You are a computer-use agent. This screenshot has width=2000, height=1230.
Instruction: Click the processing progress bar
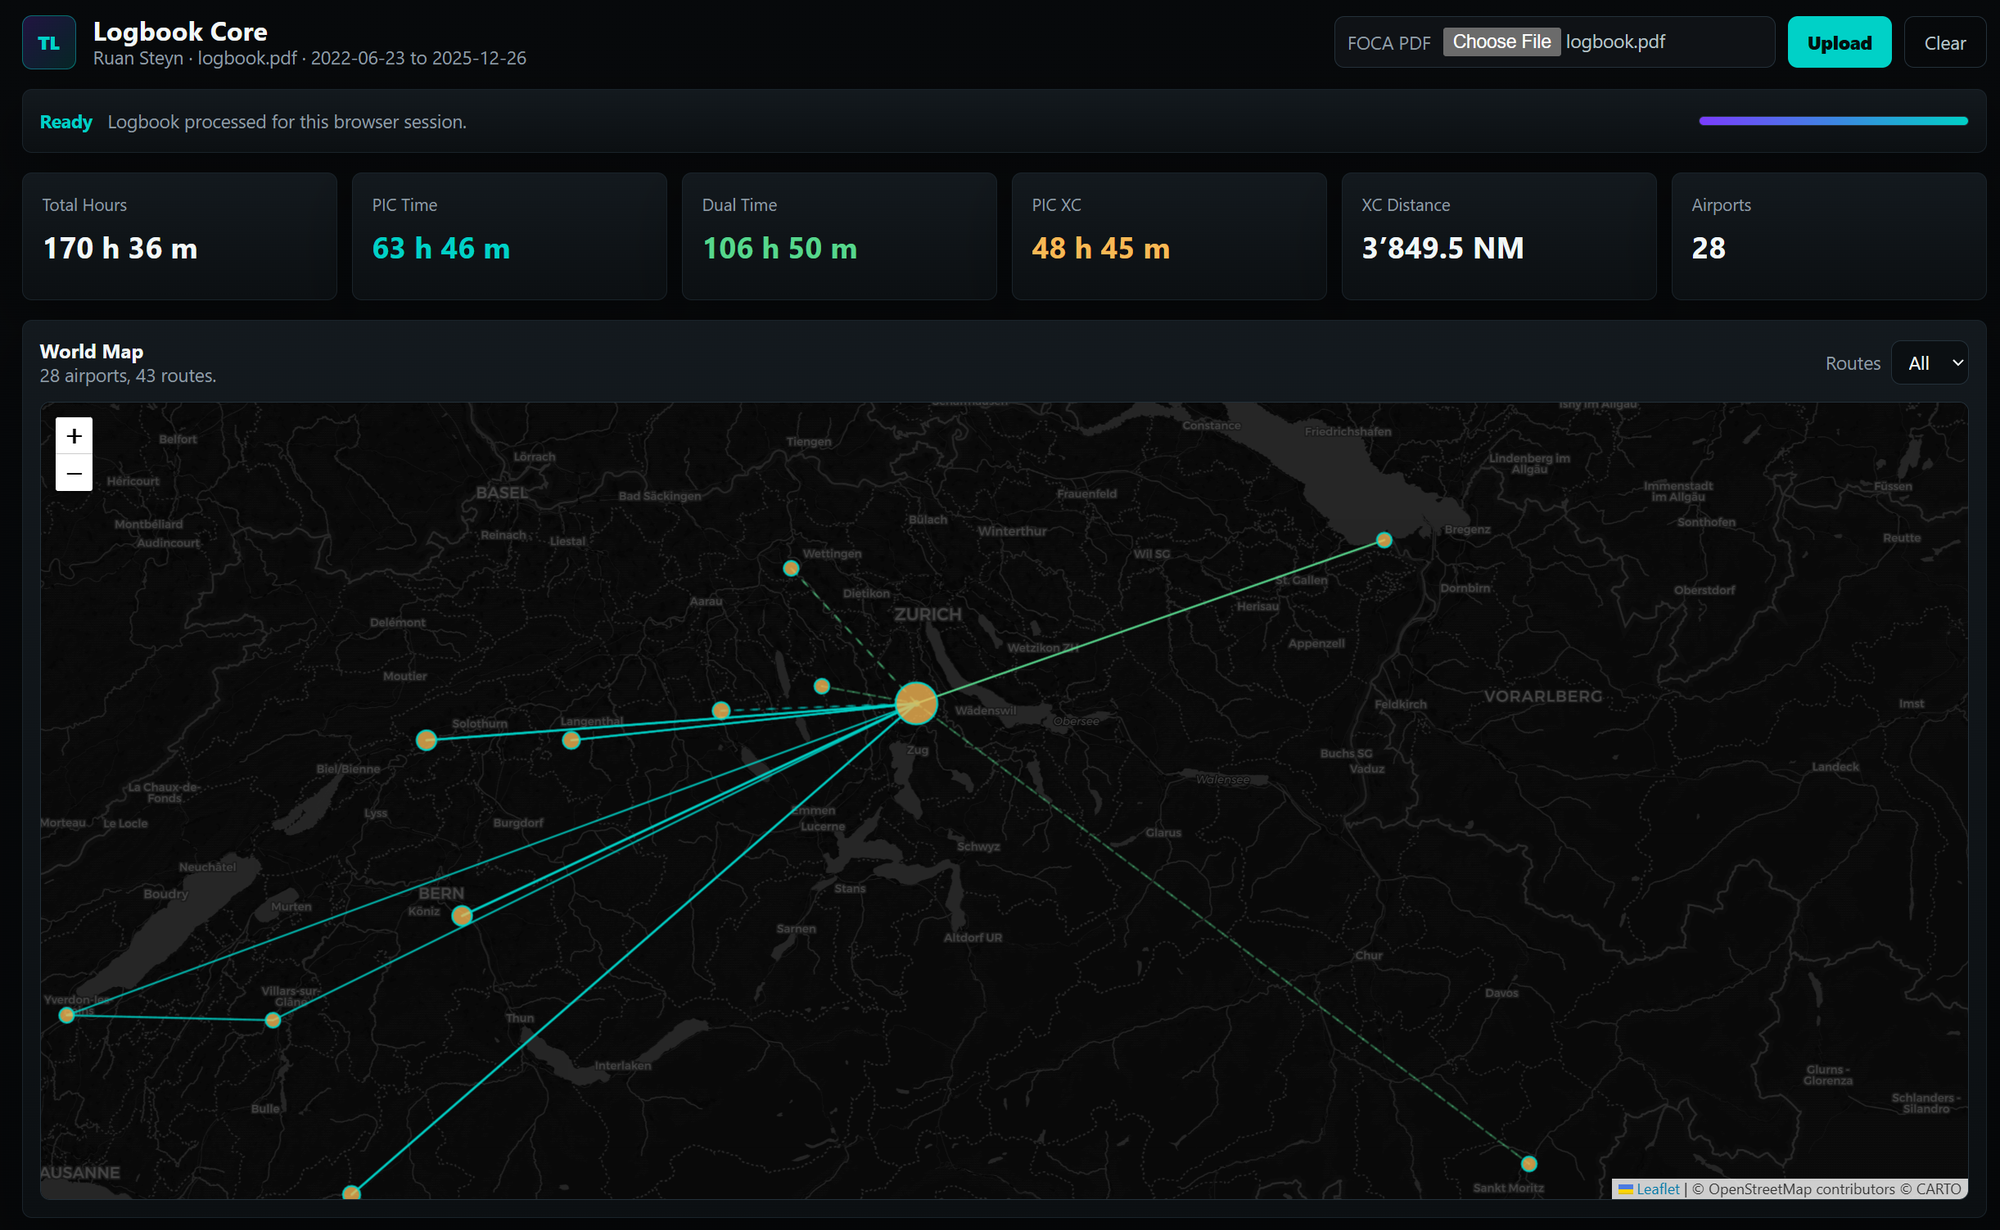pyautogui.click(x=1833, y=121)
